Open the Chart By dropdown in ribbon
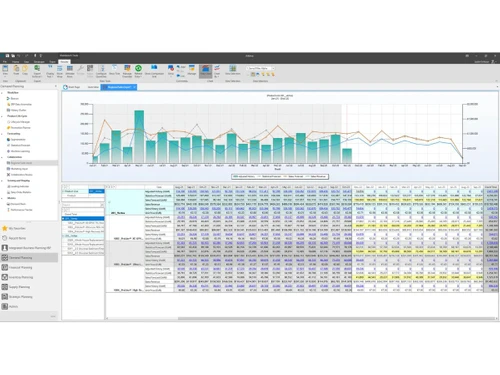Viewport: 500px width, 375px height. click(x=217, y=71)
